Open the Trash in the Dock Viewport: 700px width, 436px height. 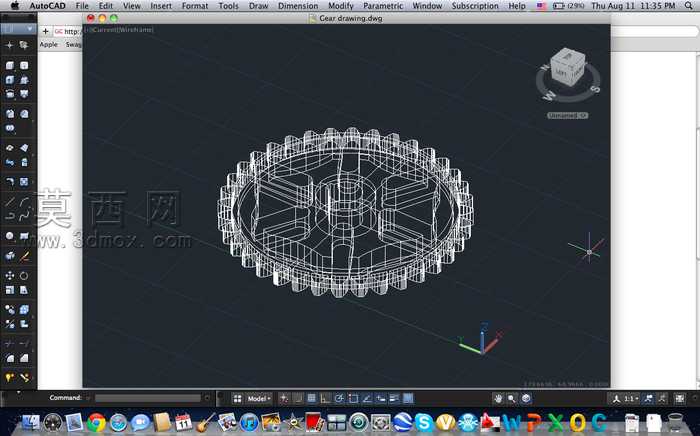click(x=675, y=422)
